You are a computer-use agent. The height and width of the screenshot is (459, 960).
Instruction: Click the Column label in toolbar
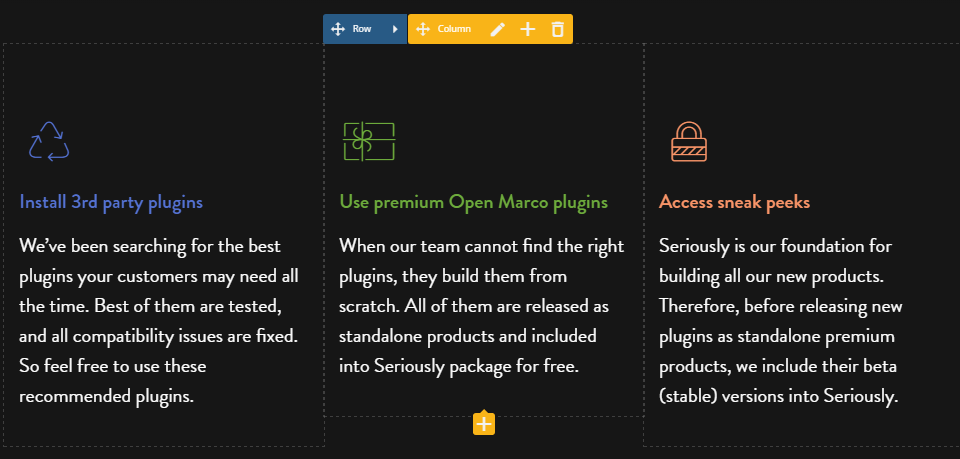(454, 29)
